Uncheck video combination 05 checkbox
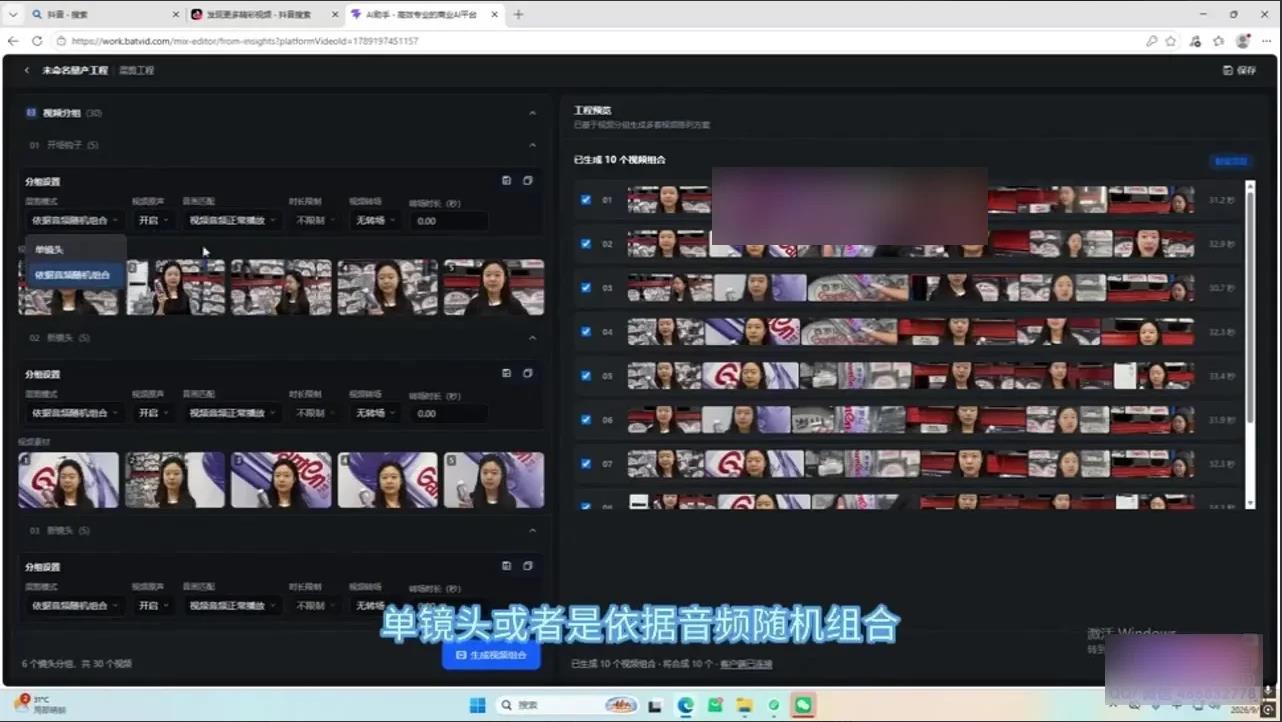The width and height of the screenshot is (1282, 722). tap(586, 375)
